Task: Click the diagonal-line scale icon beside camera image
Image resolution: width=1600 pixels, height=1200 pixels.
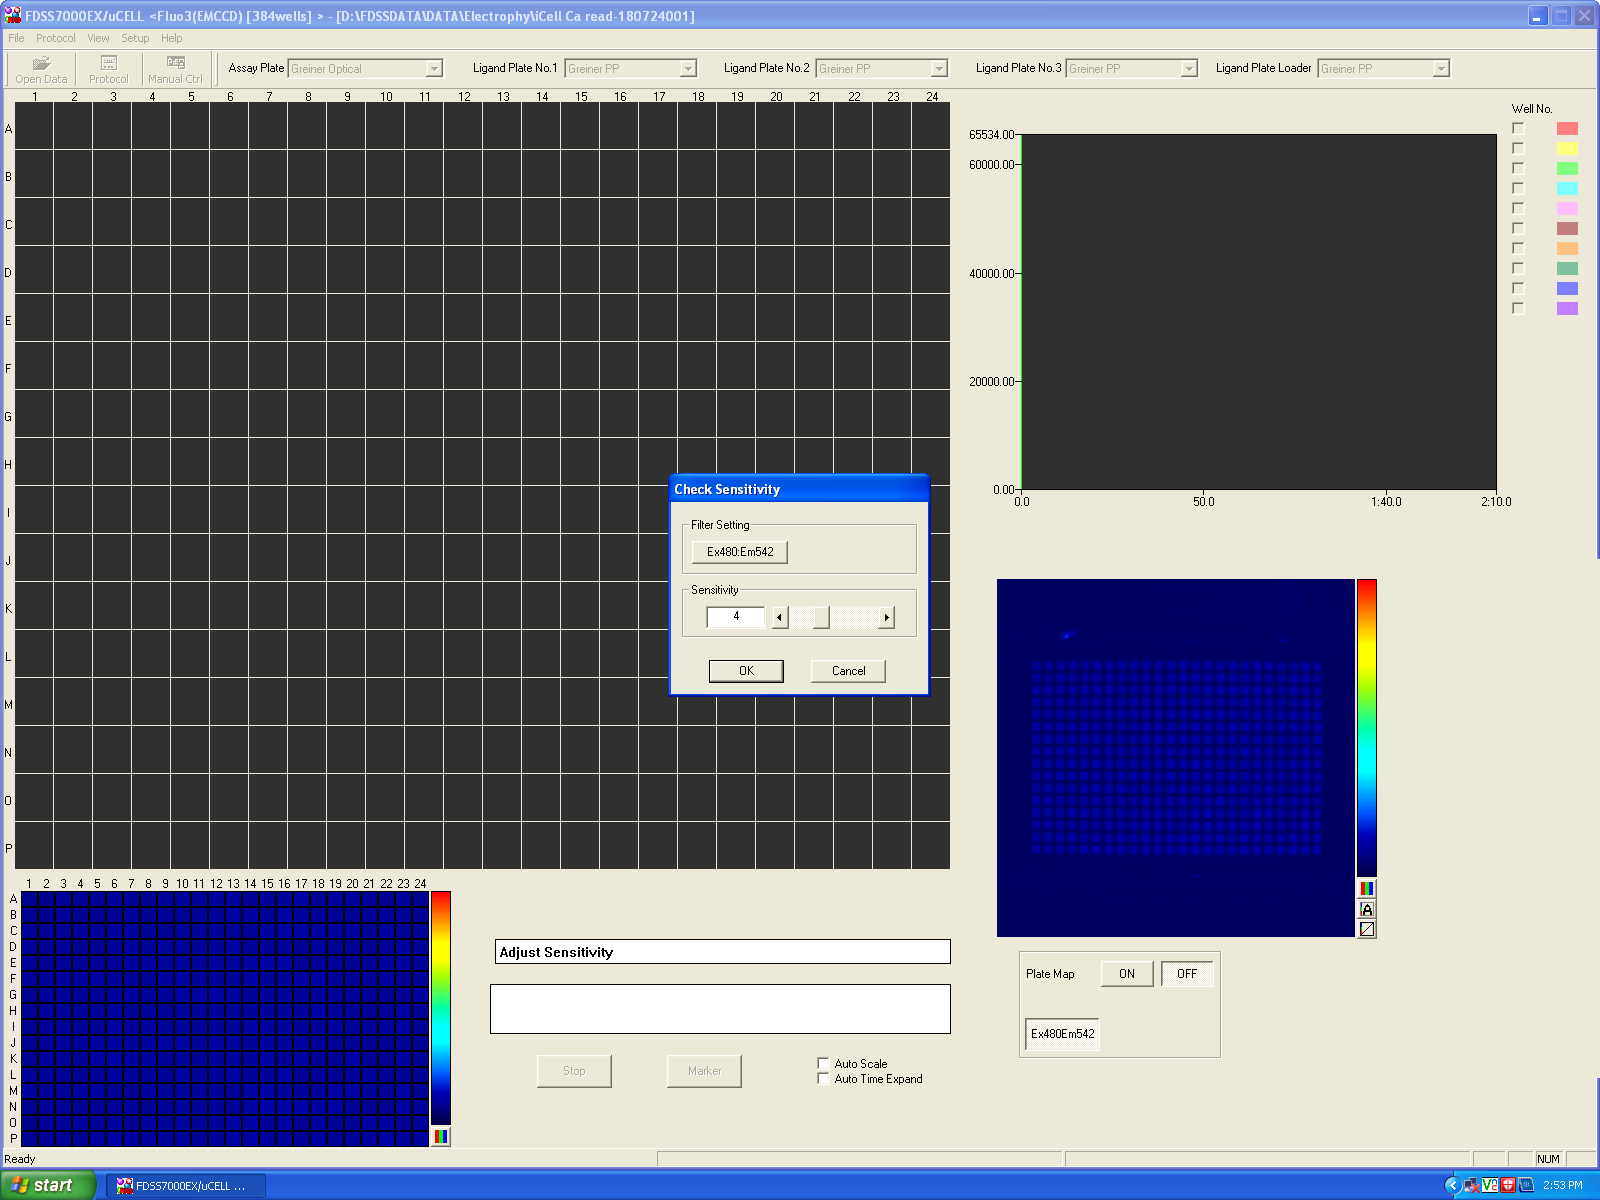Action: pyautogui.click(x=1367, y=929)
